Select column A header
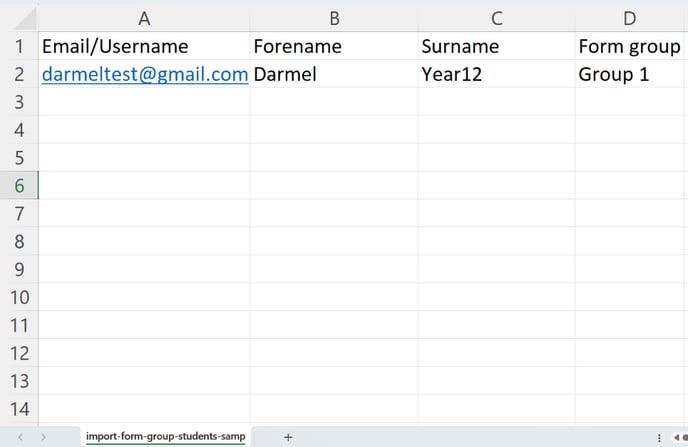Viewport: 688px width, 447px height. [144, 19]
